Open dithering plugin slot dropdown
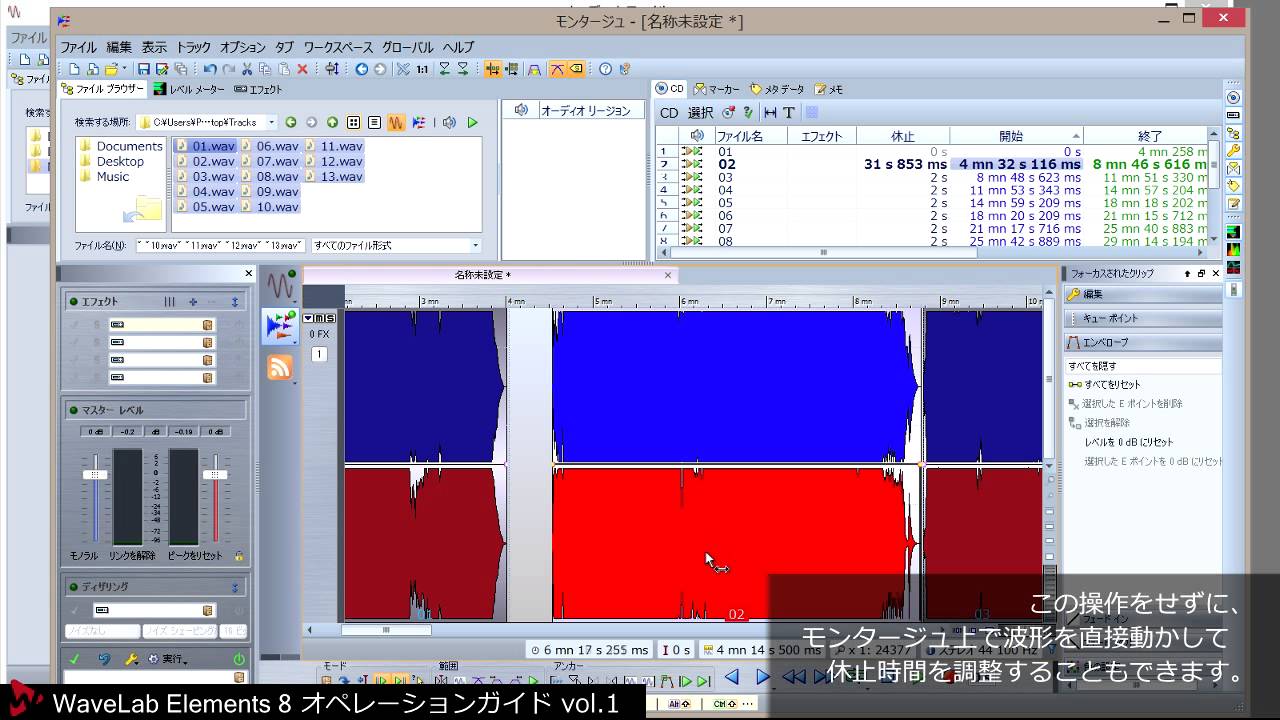1280x720 pixels. (x=208, y=610)
